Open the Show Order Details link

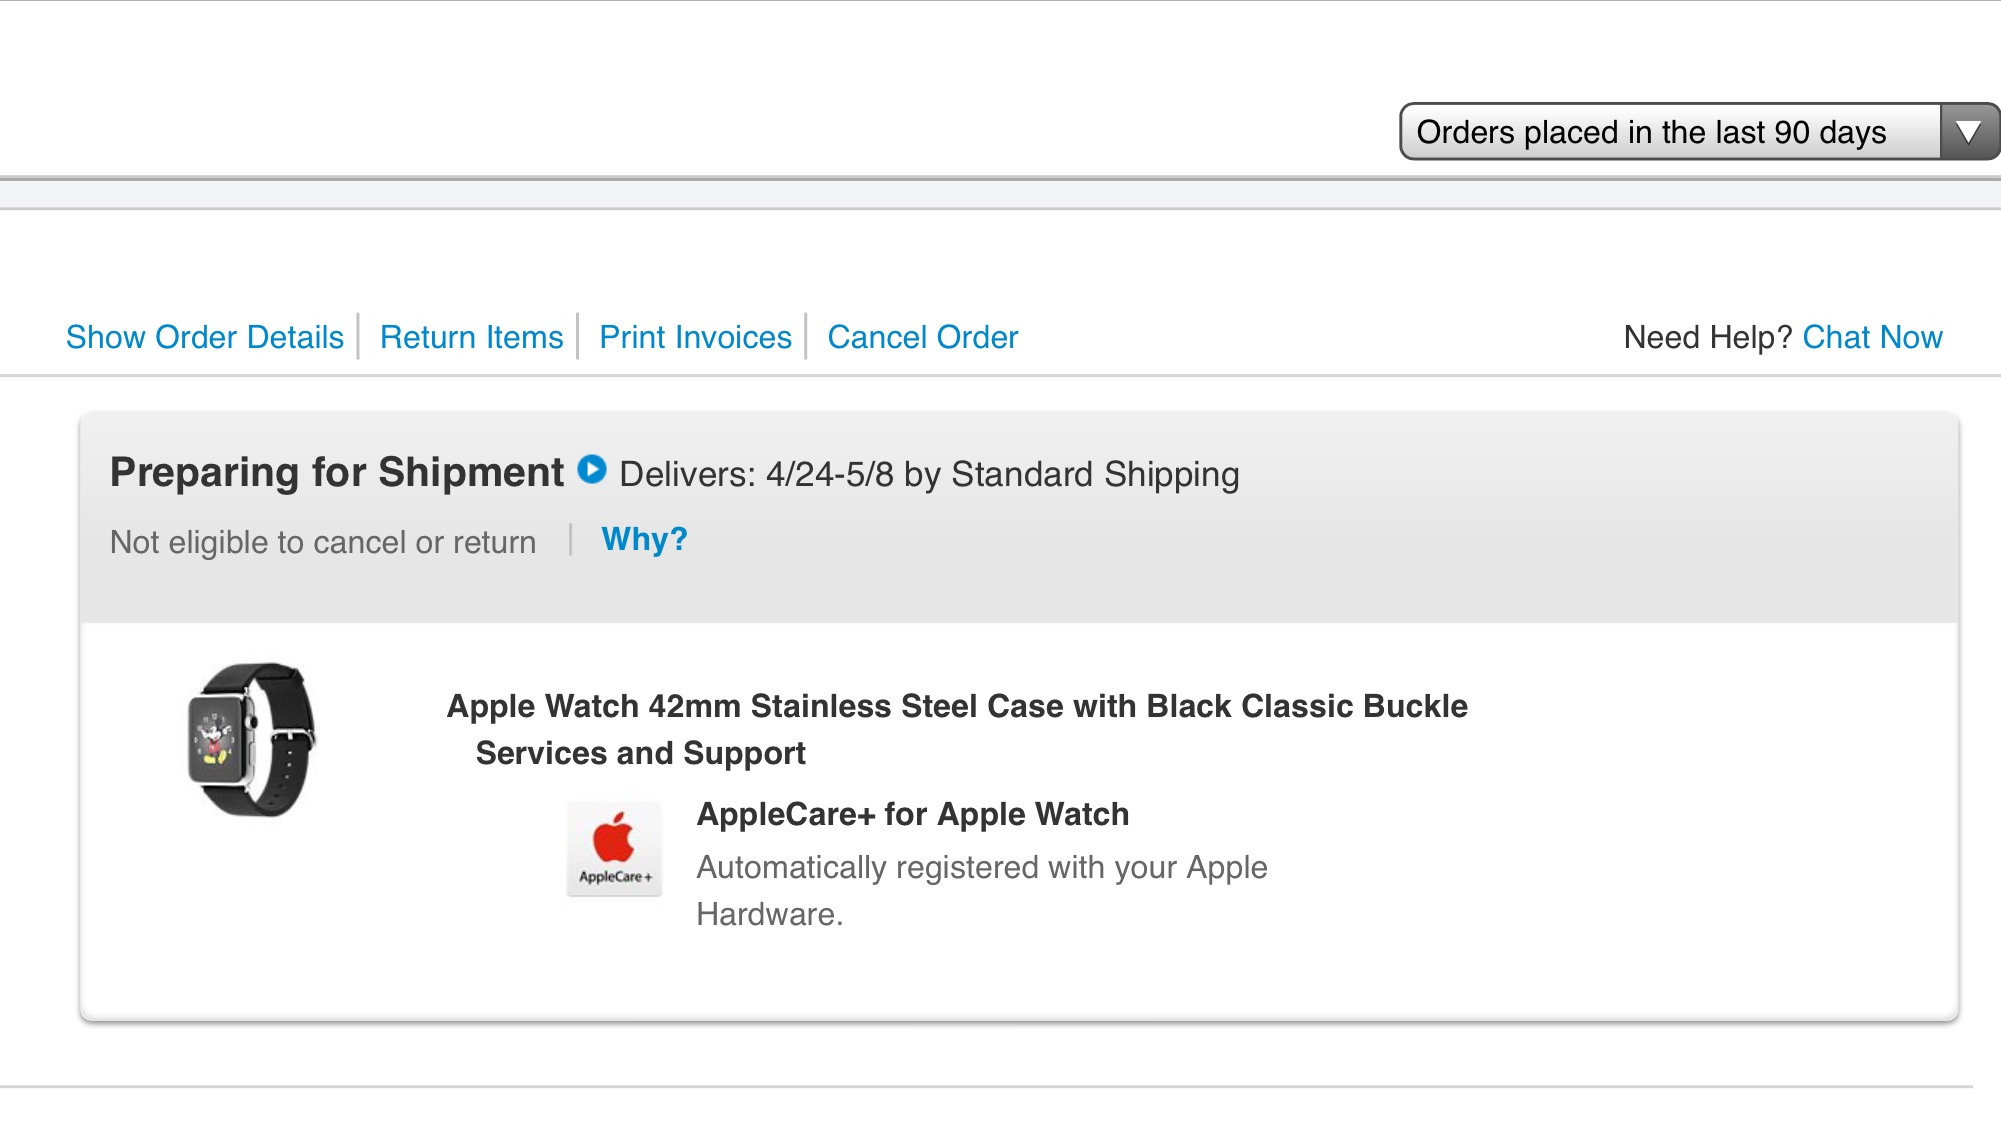[205, 338]
